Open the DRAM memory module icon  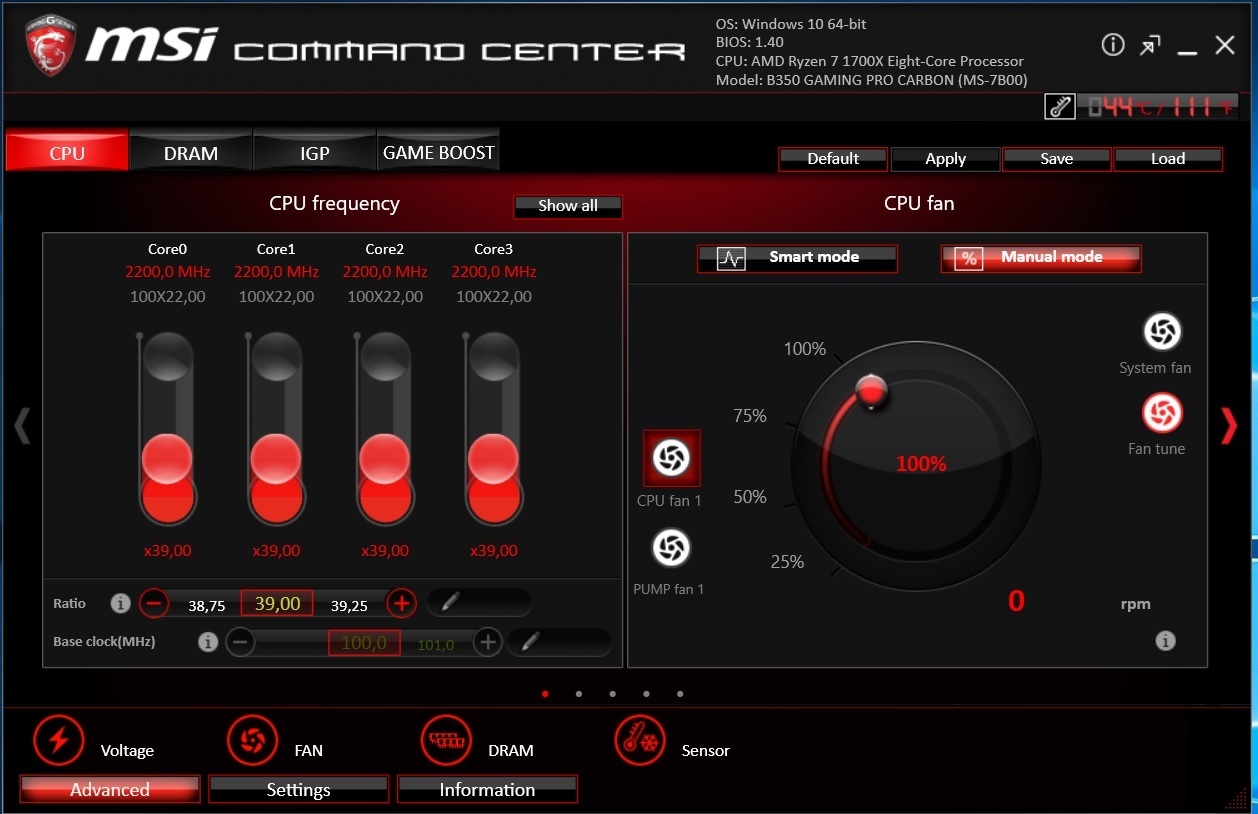[x=446, y=740]
